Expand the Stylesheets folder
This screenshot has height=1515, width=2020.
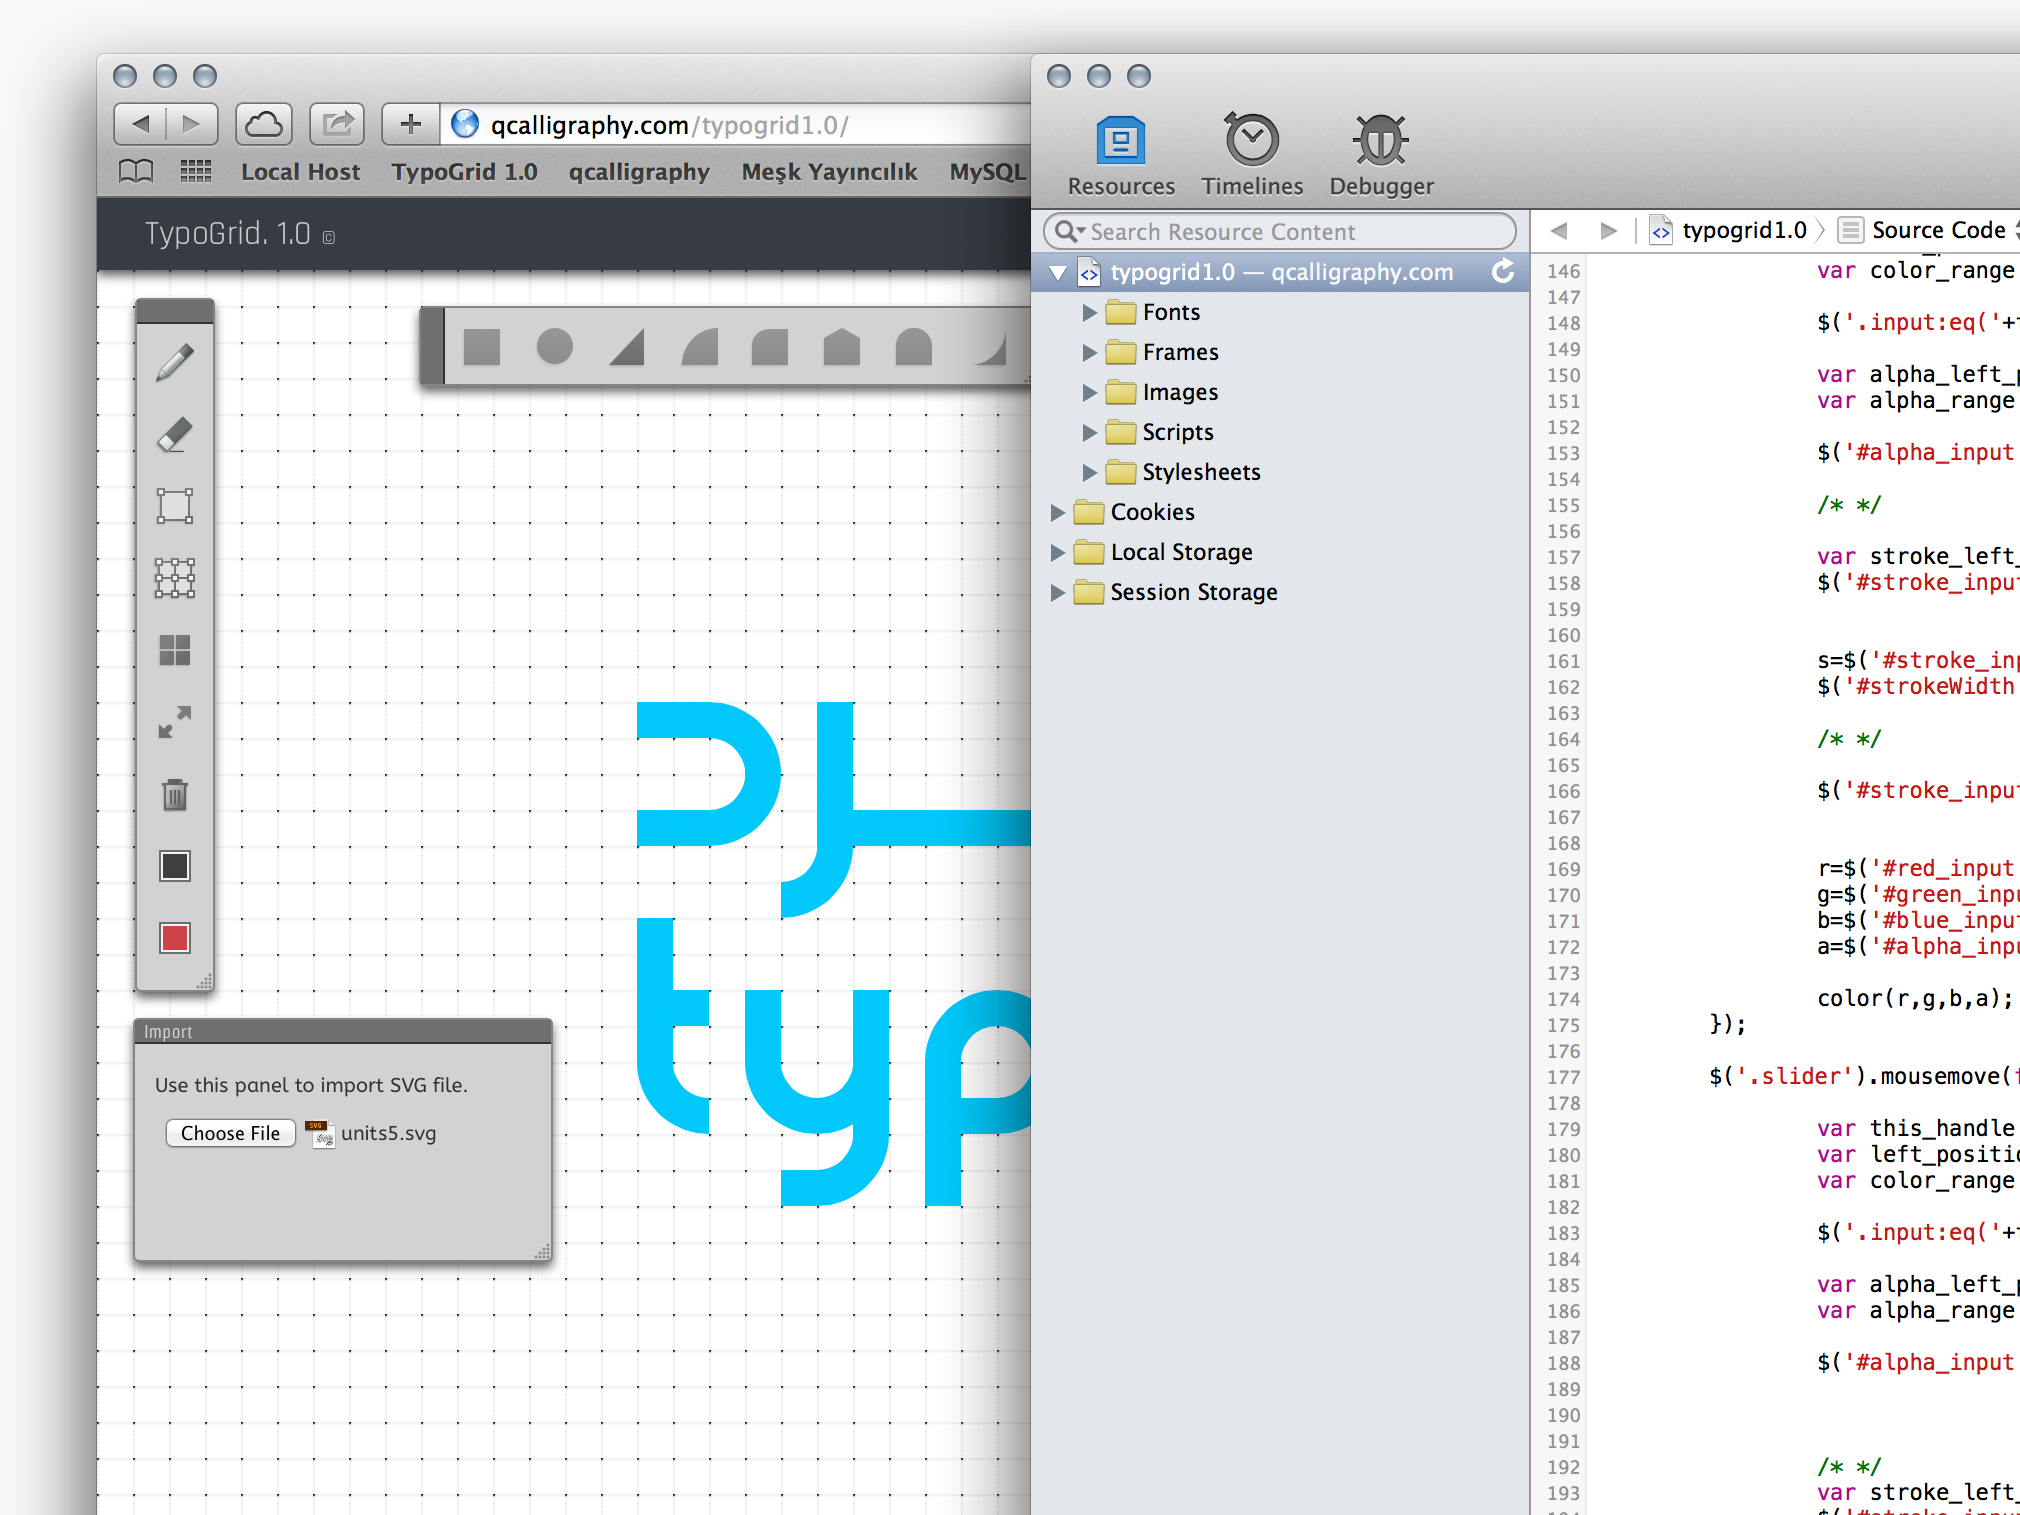tap(1090, 472)
